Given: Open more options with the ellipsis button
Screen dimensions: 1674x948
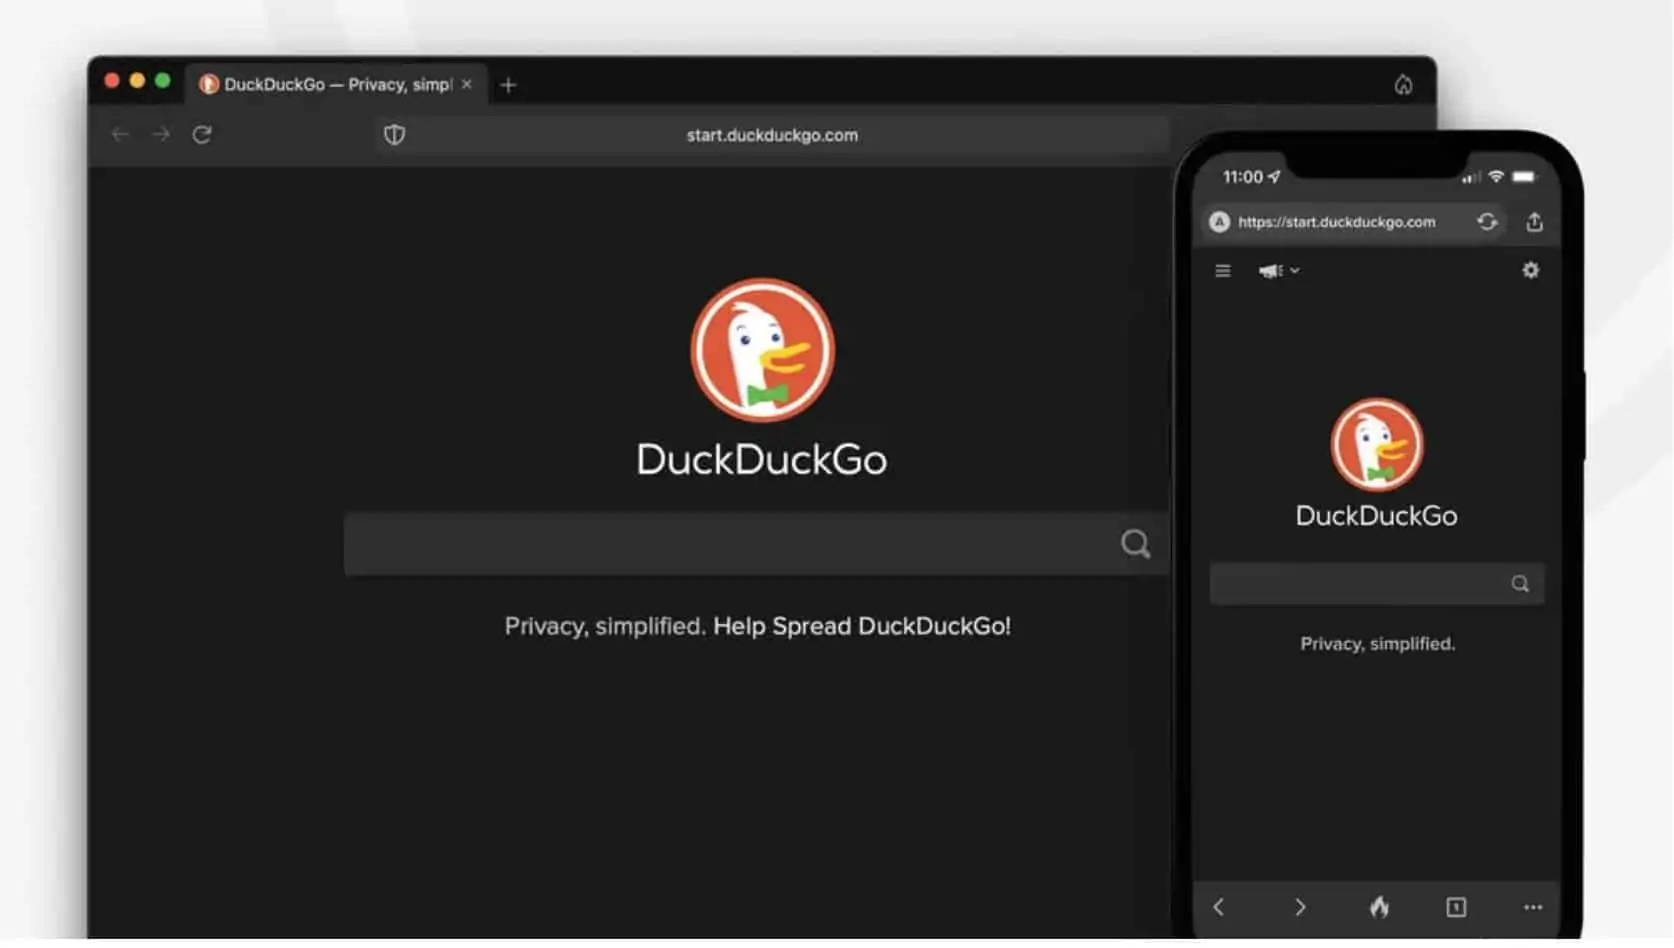Looking at the screenshot, I should click(1532, 907).
